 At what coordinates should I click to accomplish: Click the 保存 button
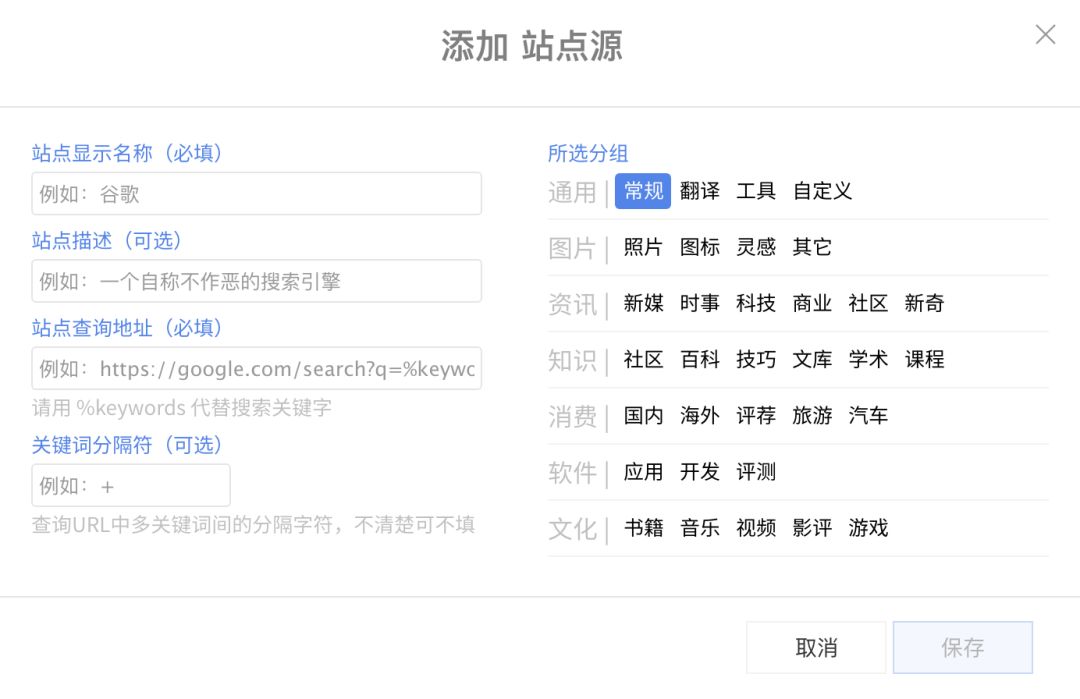(963, 647)
